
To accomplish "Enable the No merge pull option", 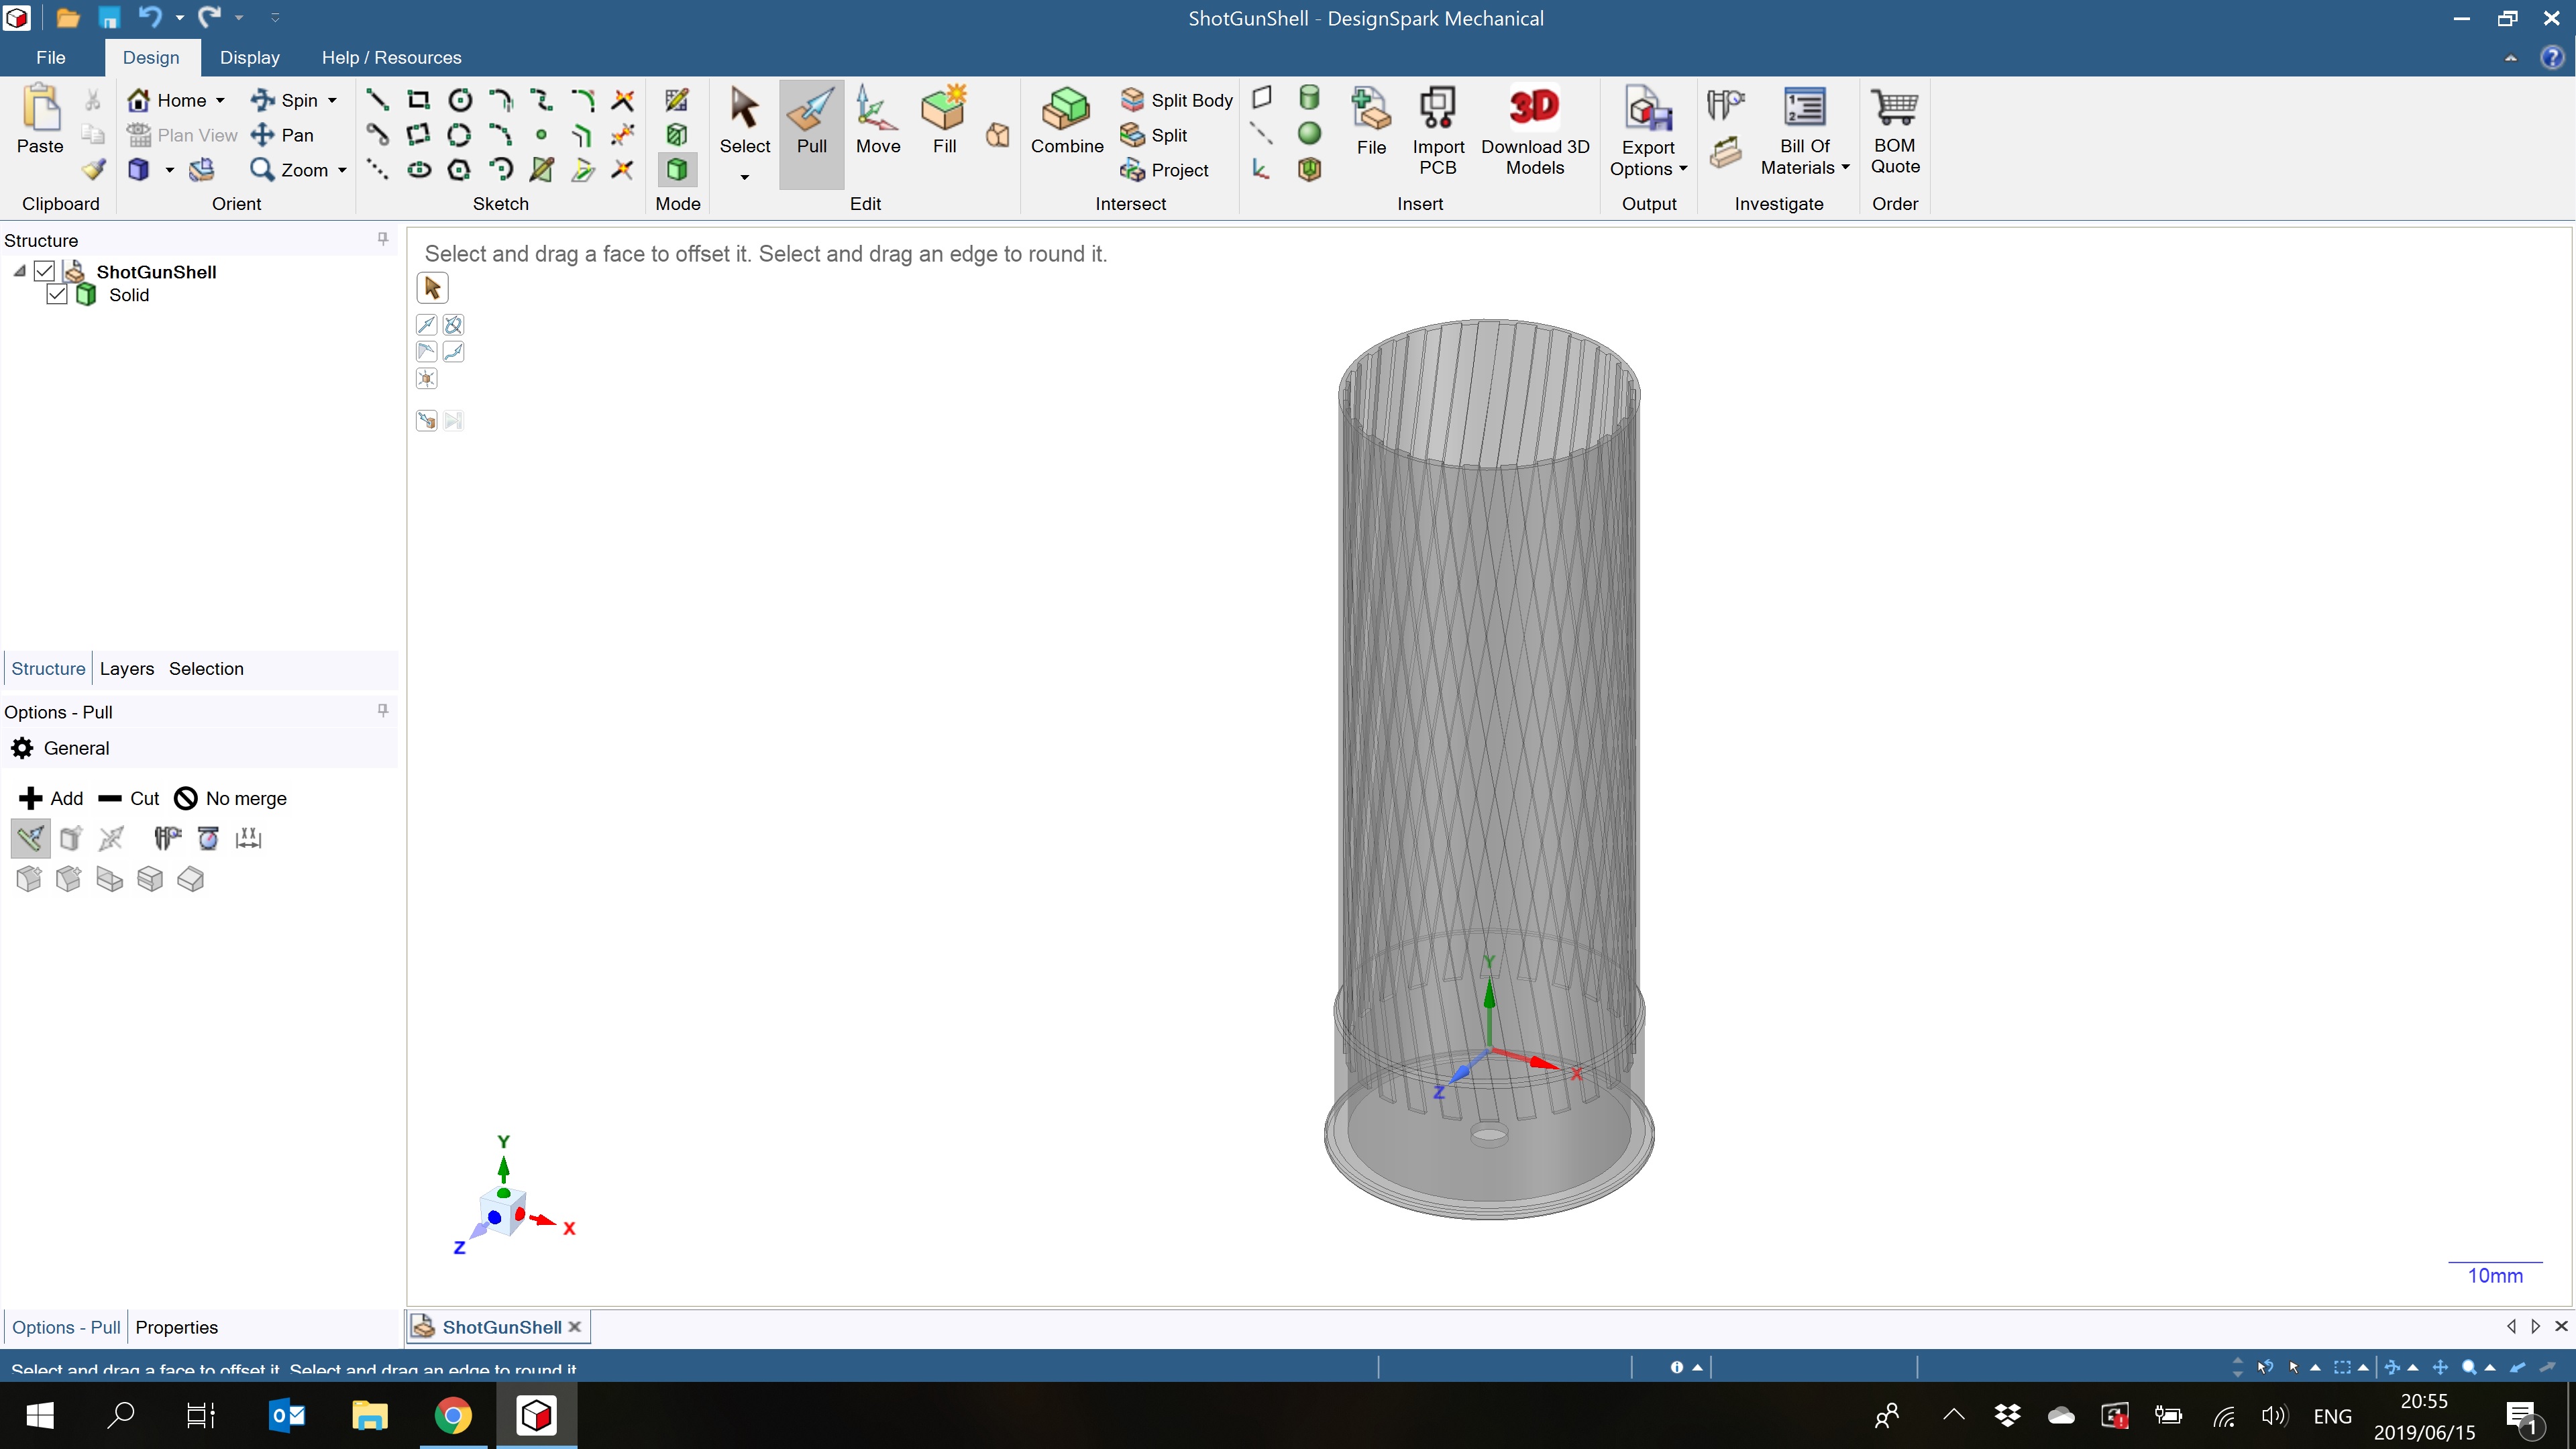I will 231,798.
